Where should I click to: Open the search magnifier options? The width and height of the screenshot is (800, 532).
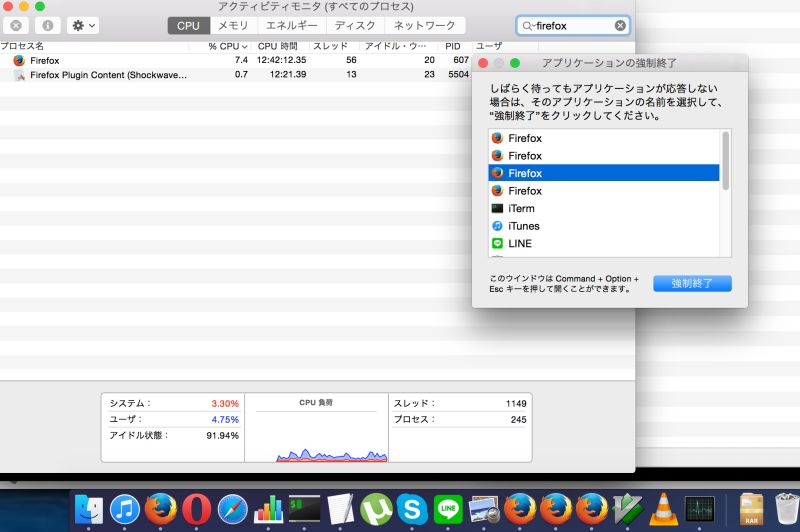point(528,26)
